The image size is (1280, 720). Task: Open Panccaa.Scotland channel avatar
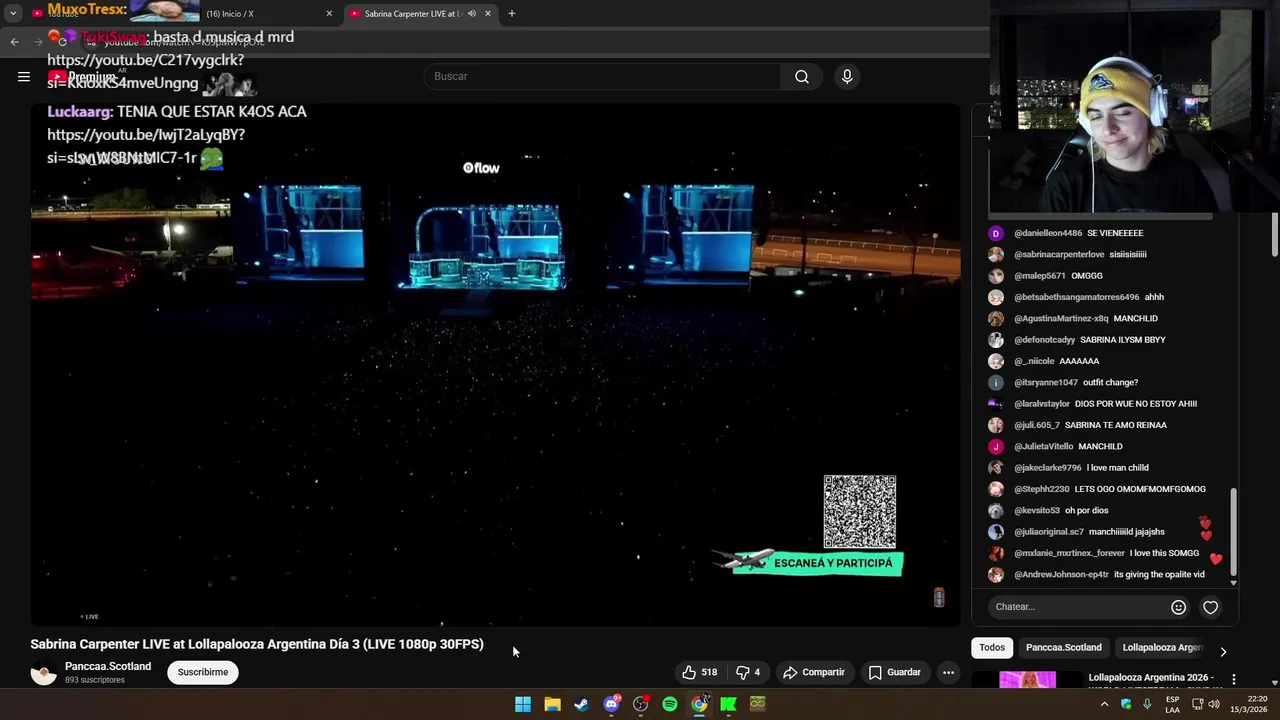(44, 672)
